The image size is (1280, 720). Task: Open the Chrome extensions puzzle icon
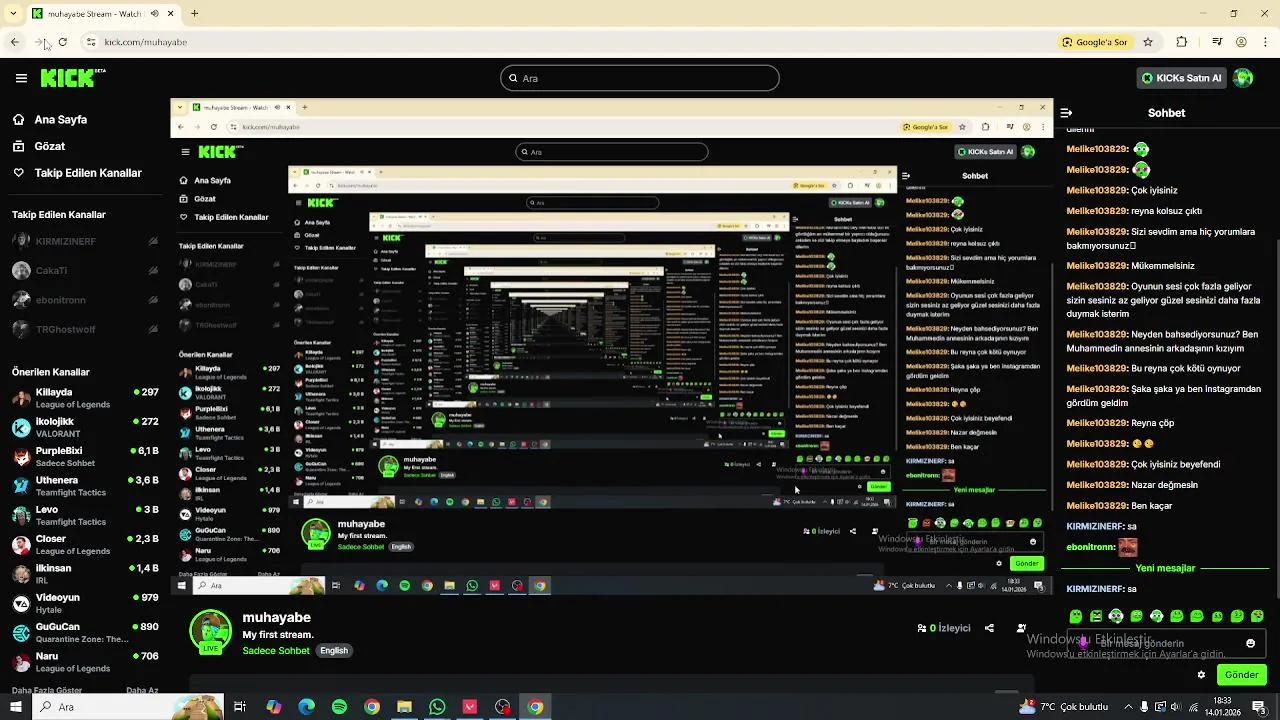tap(1182, 42)
